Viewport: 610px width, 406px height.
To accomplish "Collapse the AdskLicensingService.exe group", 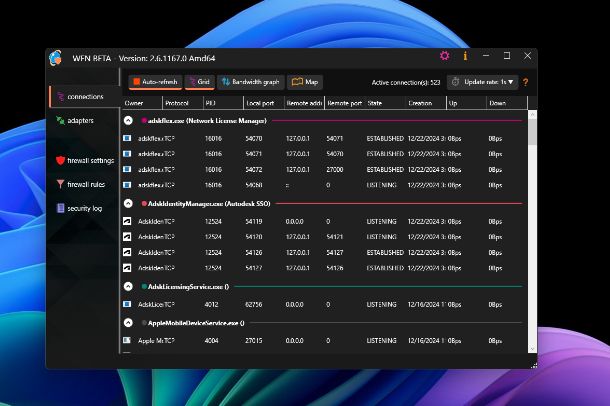I will pyautogui.click(x=128, y=287).
